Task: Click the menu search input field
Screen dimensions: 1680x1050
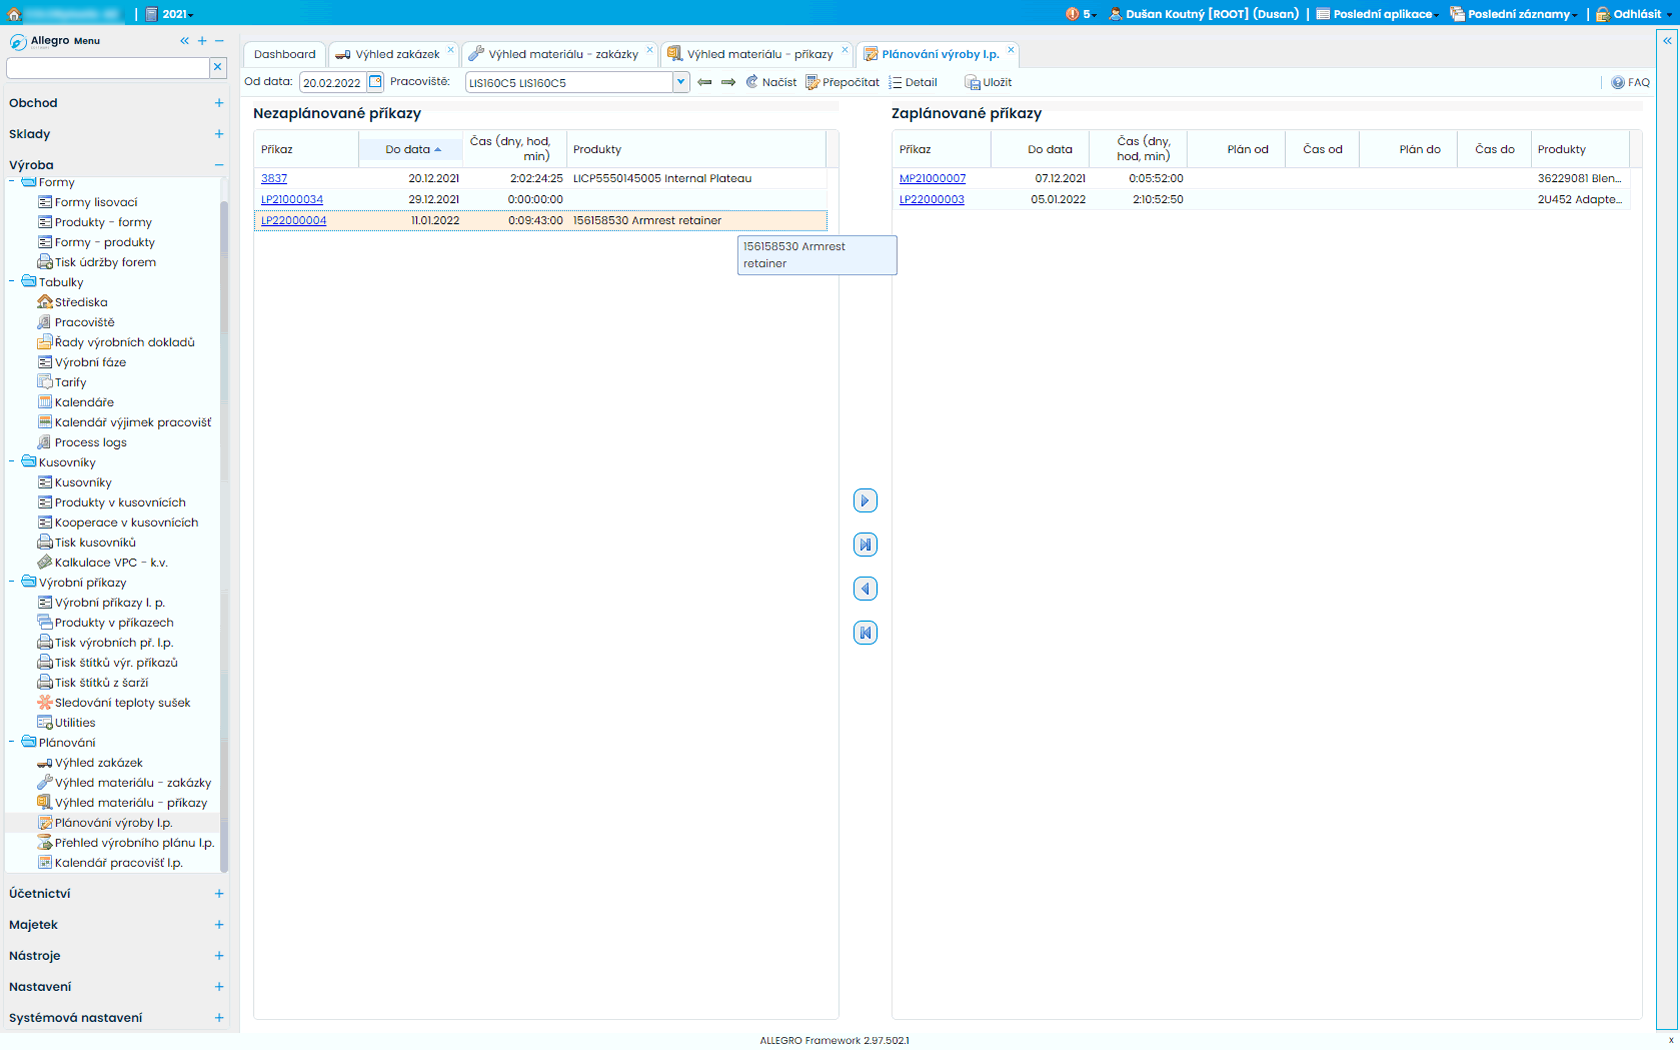Action: [x=108, y=67]
